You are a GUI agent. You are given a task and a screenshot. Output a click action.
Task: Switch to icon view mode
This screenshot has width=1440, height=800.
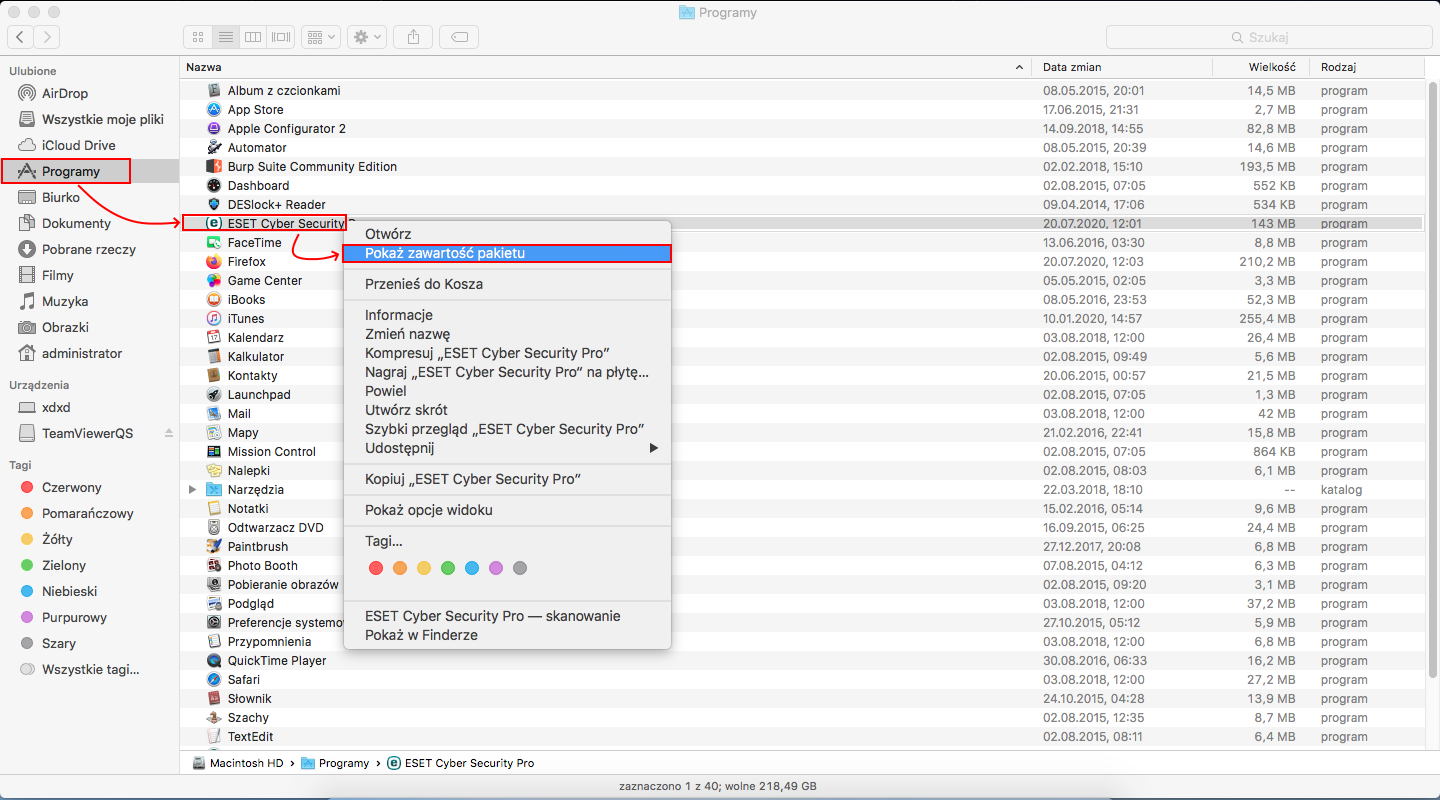(198, 37)
